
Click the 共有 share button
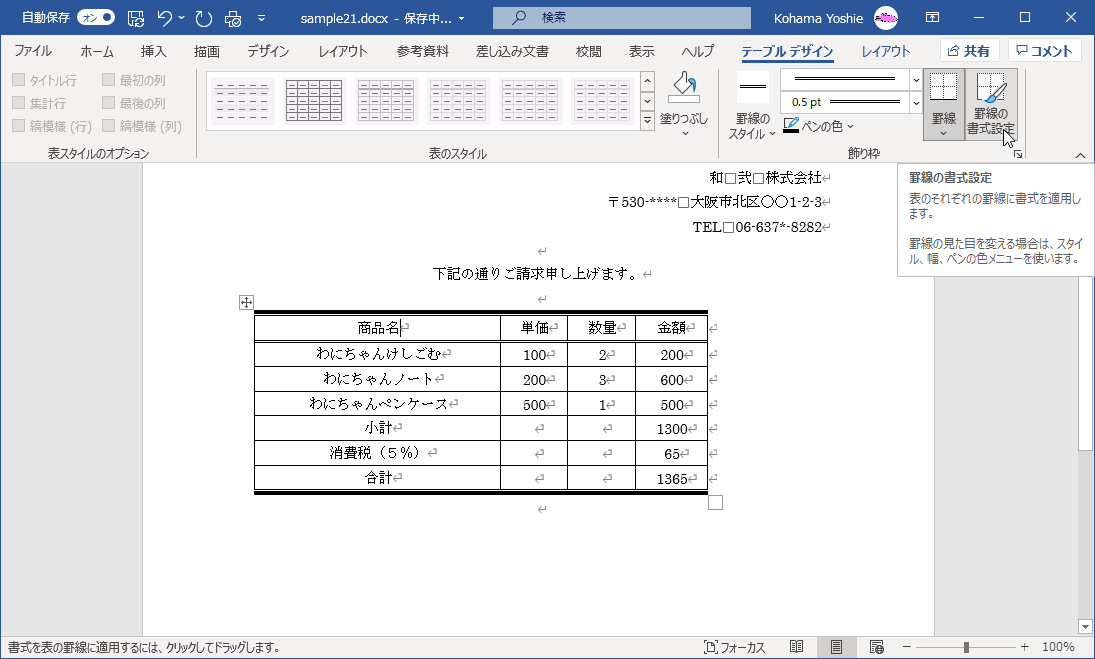point(969,50)
